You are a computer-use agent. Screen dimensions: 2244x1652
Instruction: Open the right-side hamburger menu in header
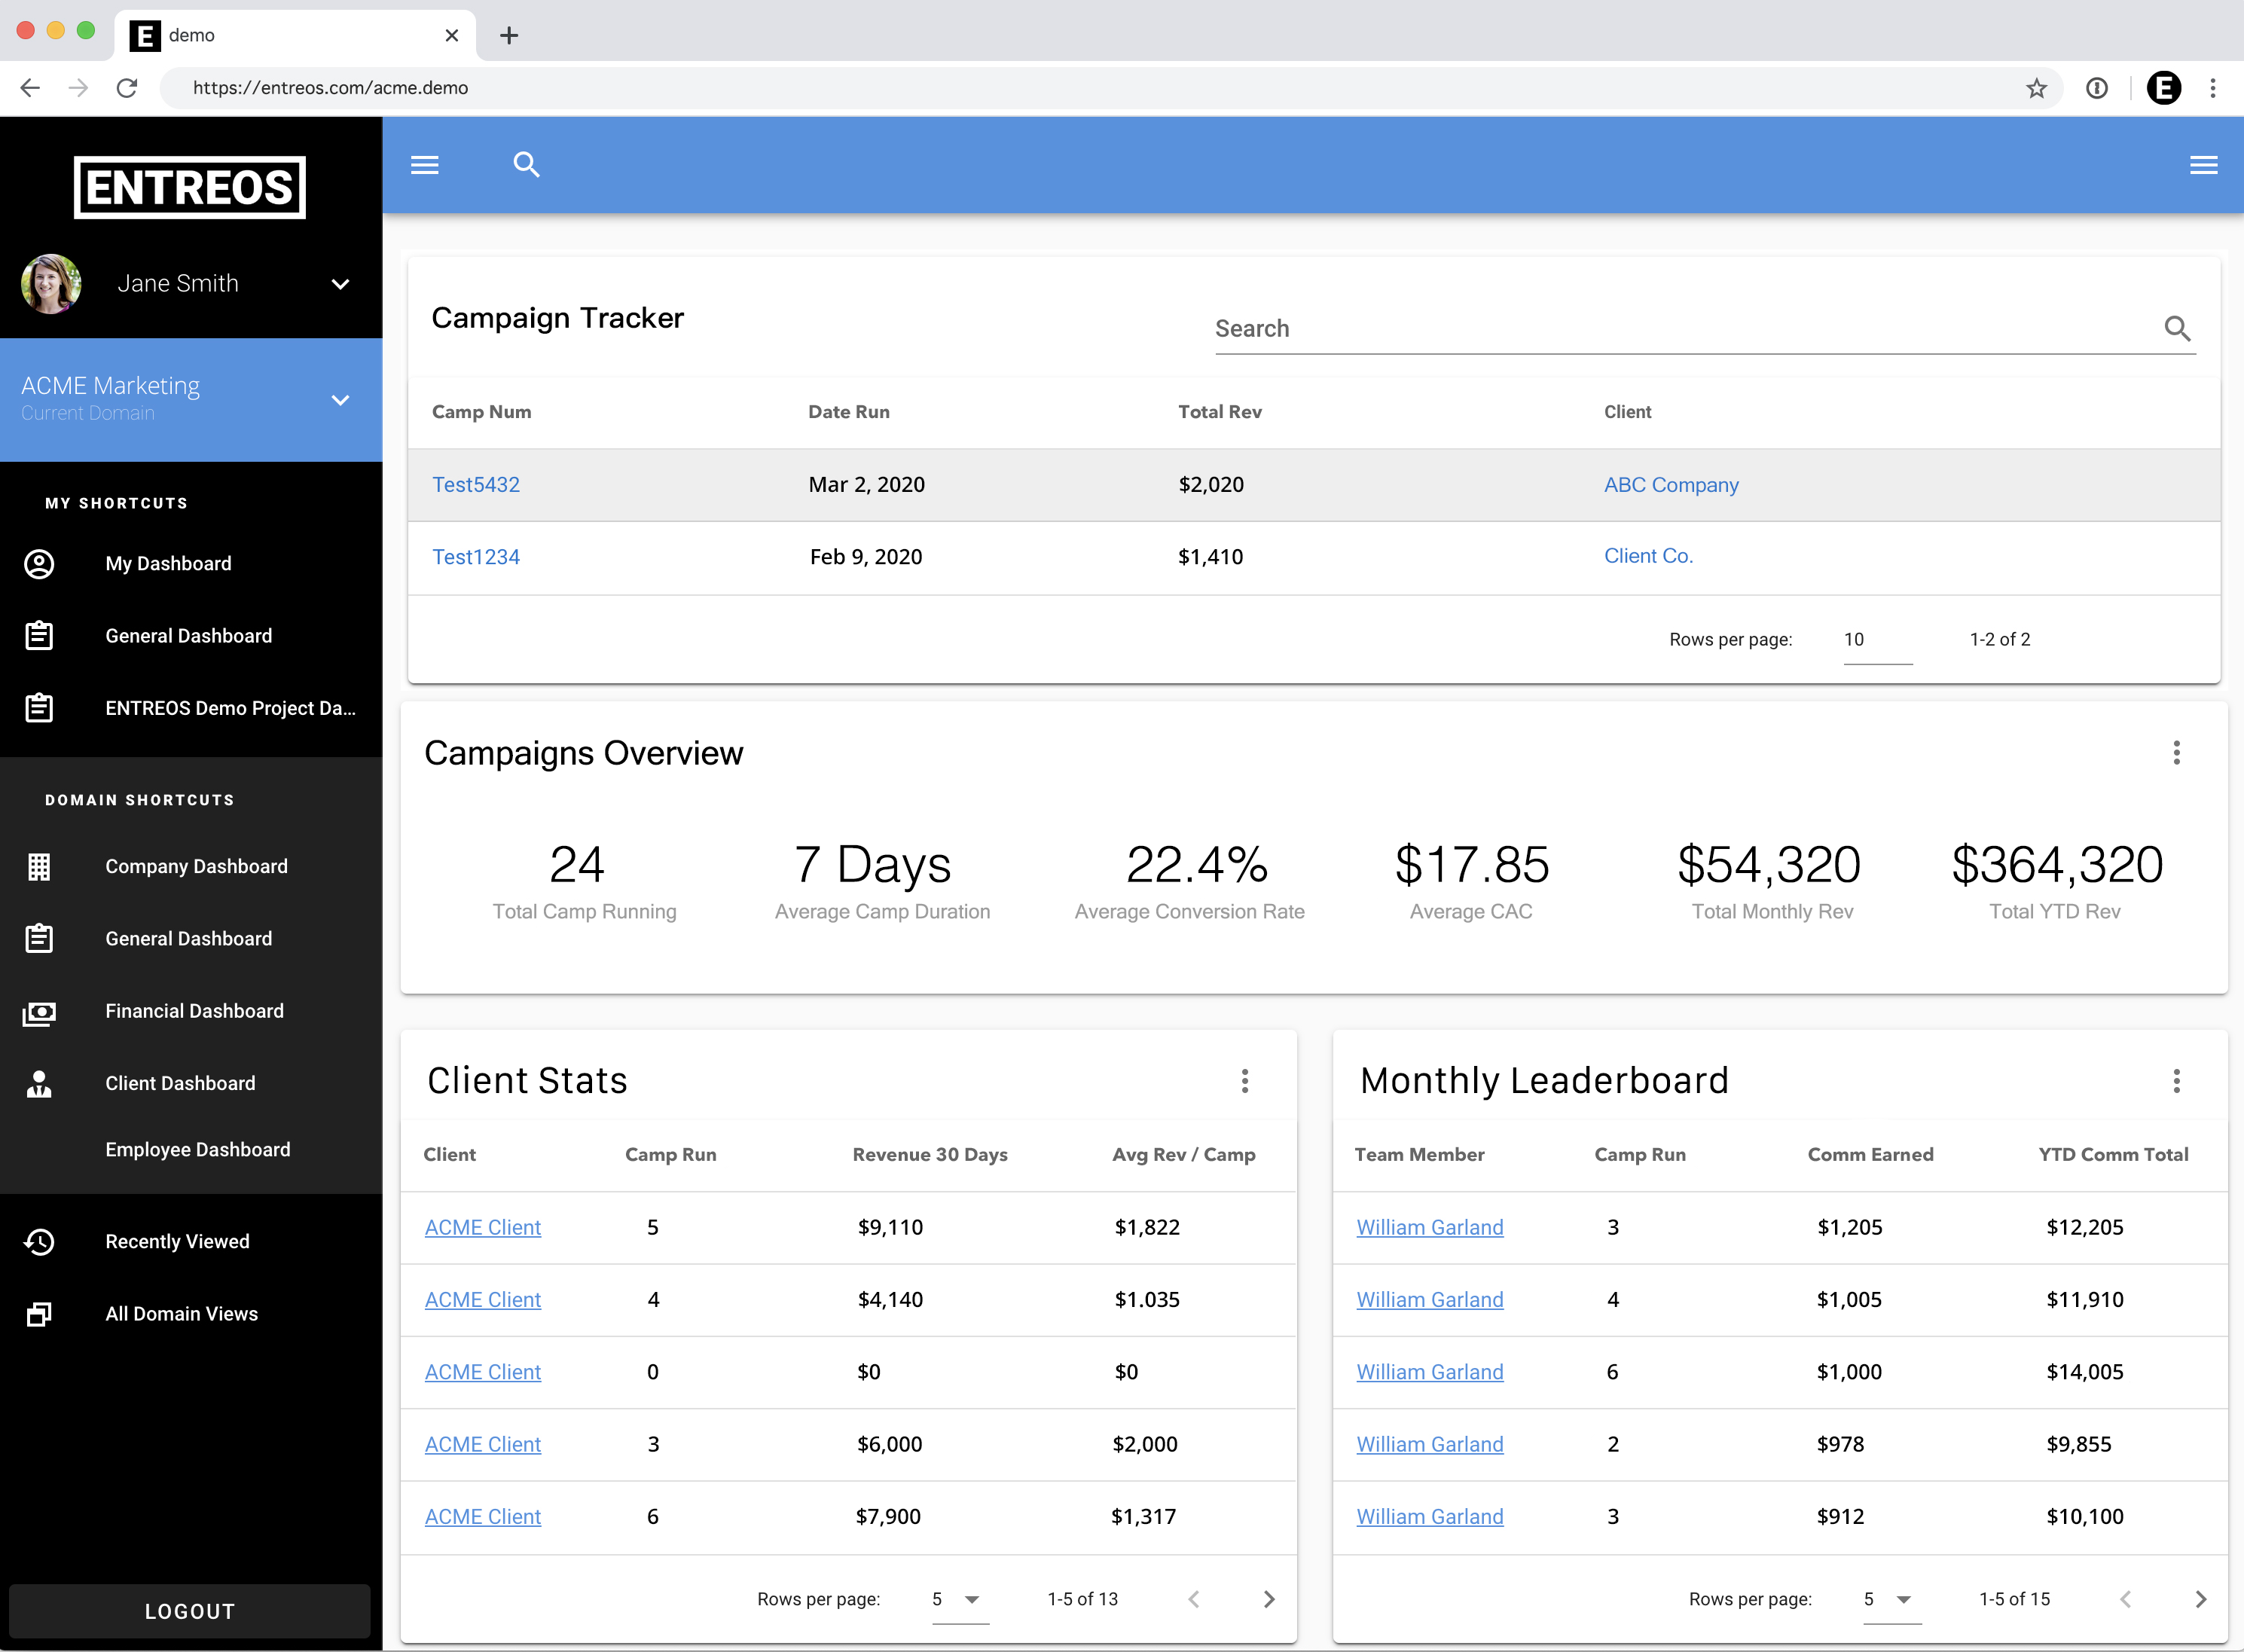coord(2203,165)
